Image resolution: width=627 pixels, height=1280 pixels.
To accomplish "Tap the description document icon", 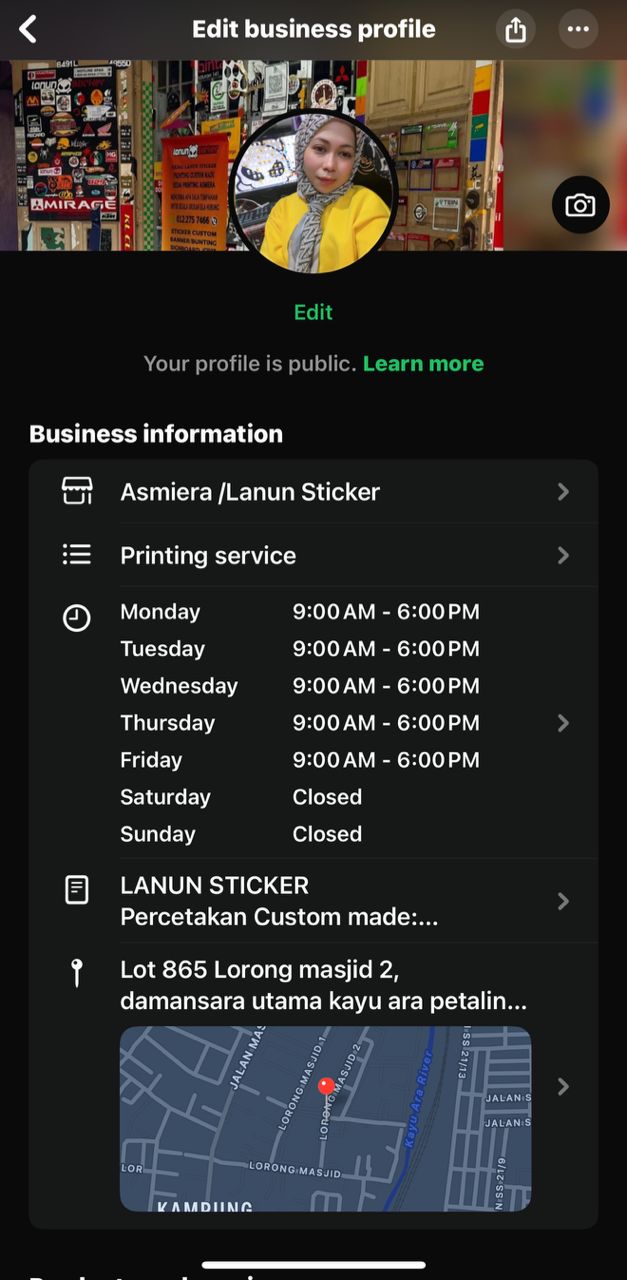I will tap(77, 890).
